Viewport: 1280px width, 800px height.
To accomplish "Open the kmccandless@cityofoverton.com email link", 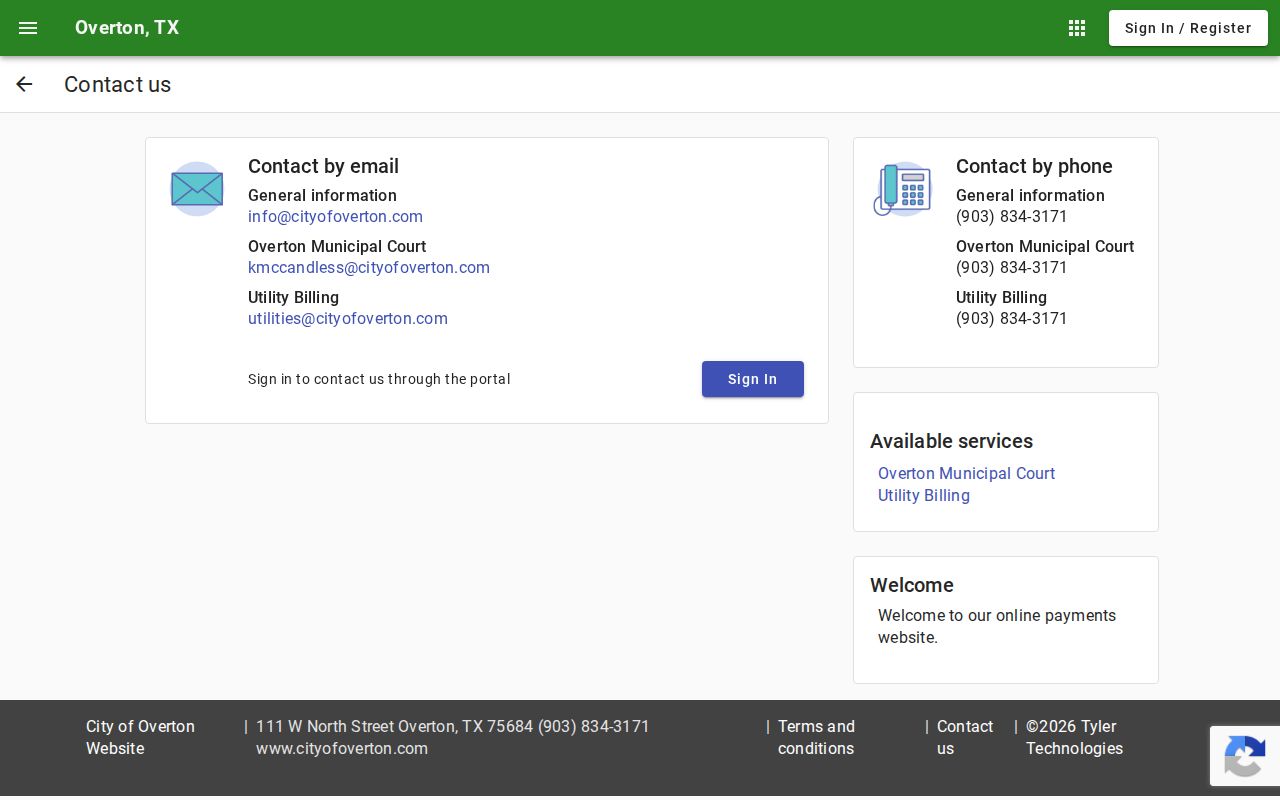I will click(x=369, y=267).
